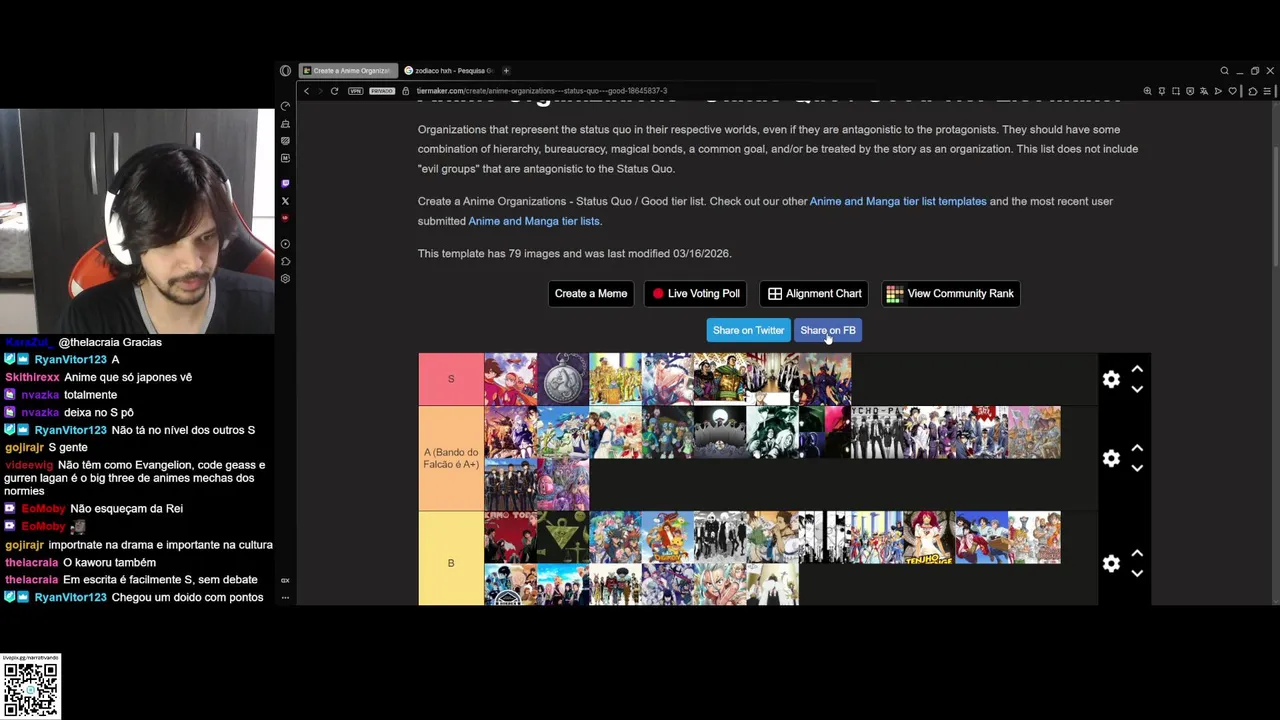Open a new browser tab with plus
The width and height of the screenshot is (1280, 720).
pos(506,71)
